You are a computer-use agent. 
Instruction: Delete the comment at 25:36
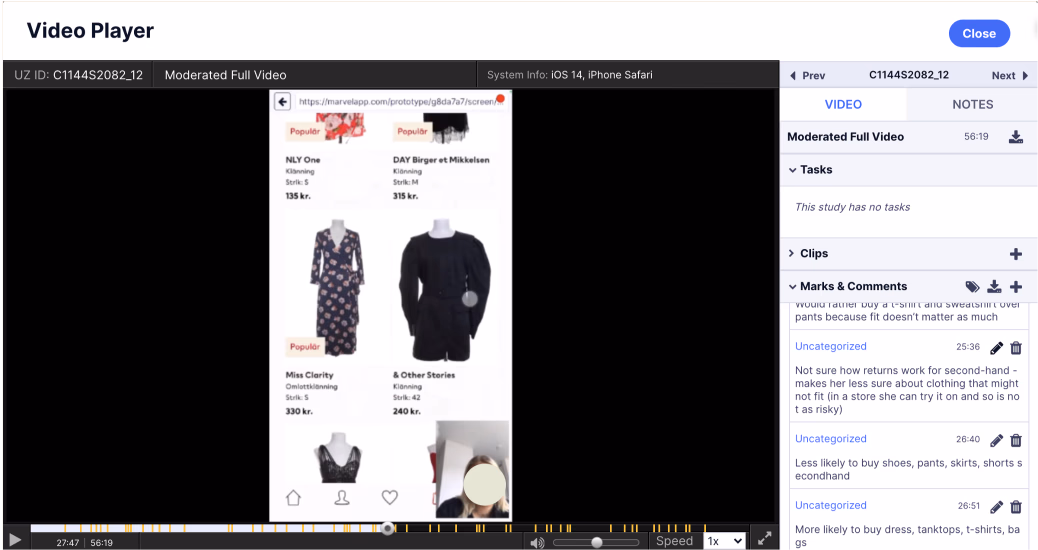click(1016, 347)
